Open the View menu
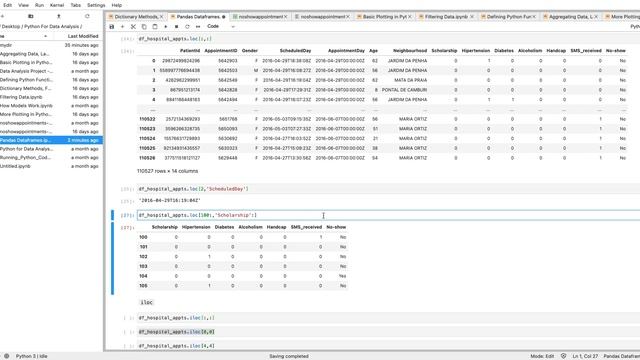 click(23, 5)
